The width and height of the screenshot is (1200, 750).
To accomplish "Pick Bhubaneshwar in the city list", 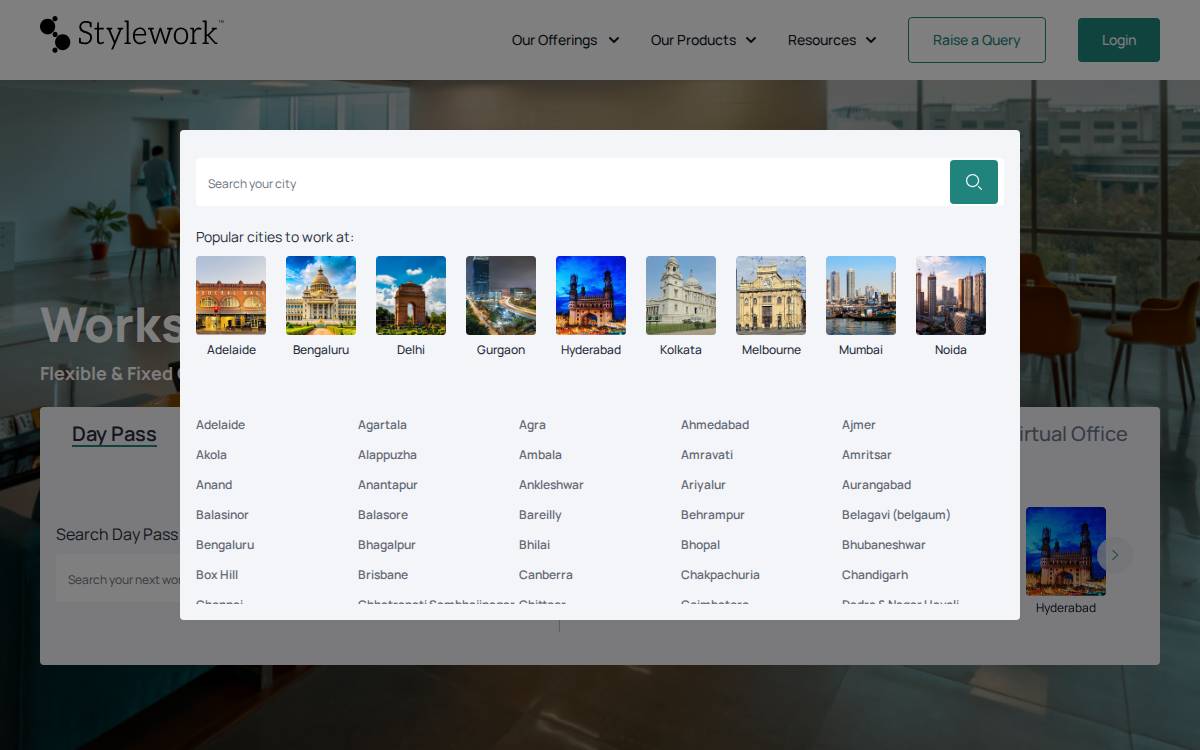I will pos(884,545).
